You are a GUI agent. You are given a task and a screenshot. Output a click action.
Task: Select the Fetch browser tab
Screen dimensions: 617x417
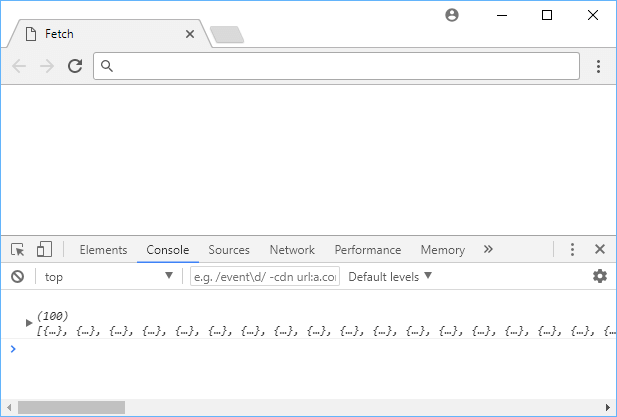click(x=108, y=34)
